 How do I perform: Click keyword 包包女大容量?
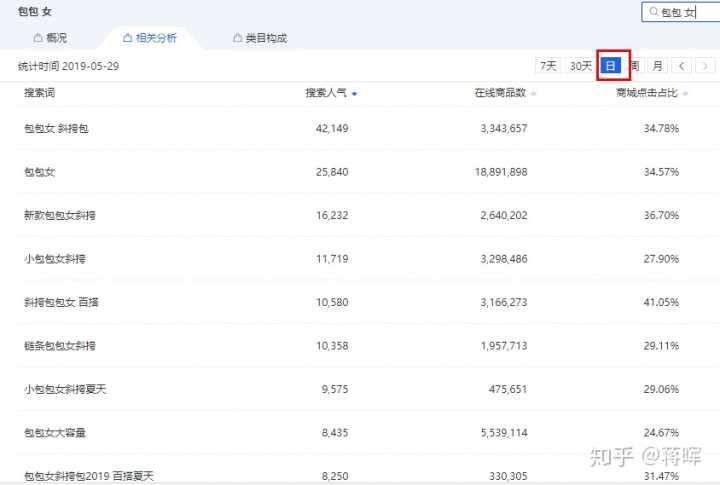[x=55, y=432]
